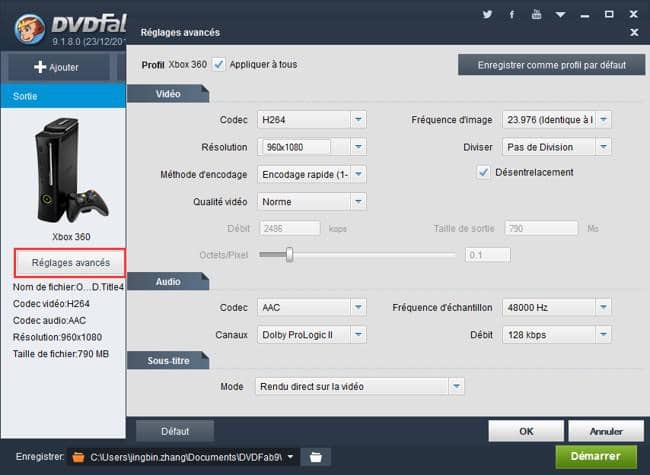Open the title bar dropdown triangle menu
The height and width of the screenshot is (475, 650).
pos(560,15)
